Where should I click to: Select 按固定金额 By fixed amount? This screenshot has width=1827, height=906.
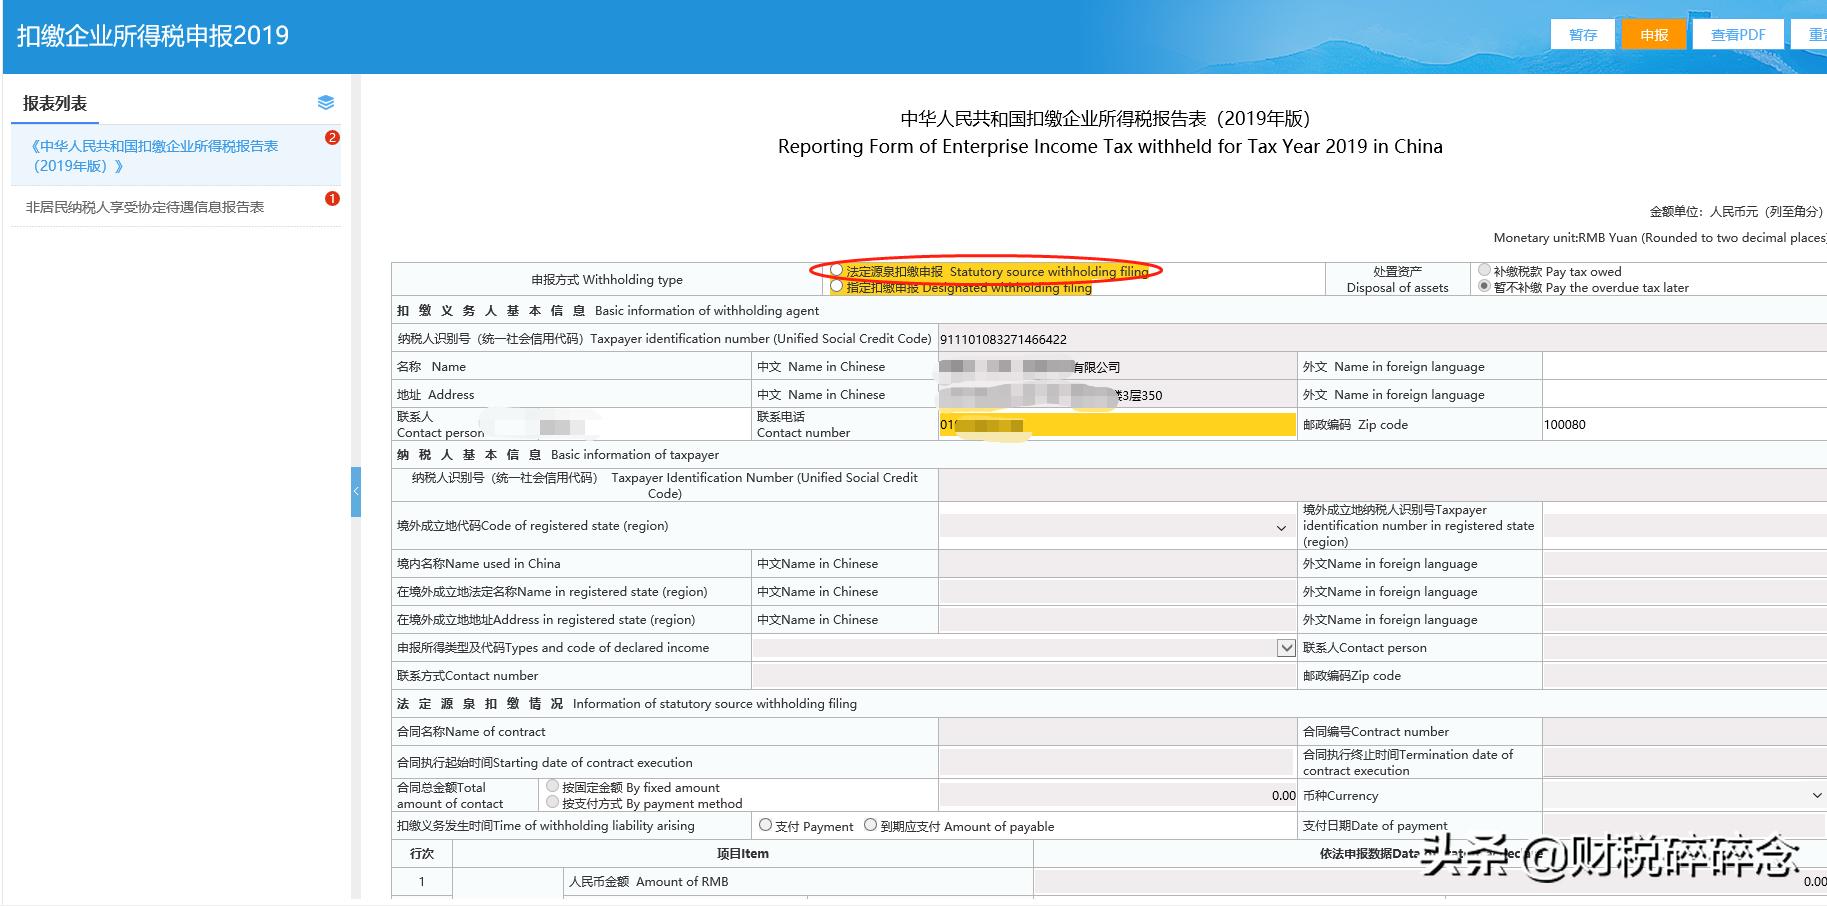(x=553, y=786)
